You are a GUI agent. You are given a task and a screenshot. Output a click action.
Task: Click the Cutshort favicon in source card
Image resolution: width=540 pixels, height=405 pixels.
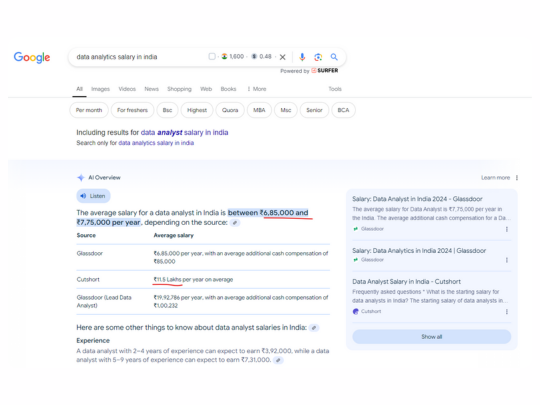(x=356, y=311)
